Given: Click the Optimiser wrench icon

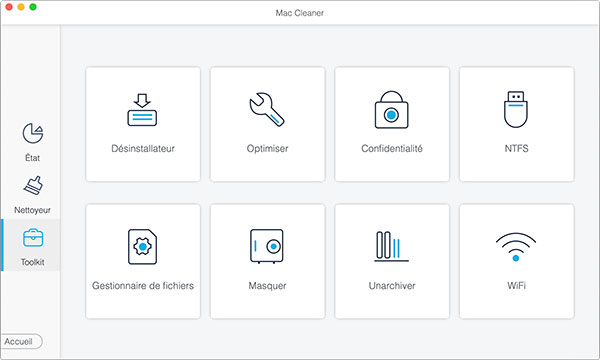Looking at the screenshot, I should coord(267,109).
